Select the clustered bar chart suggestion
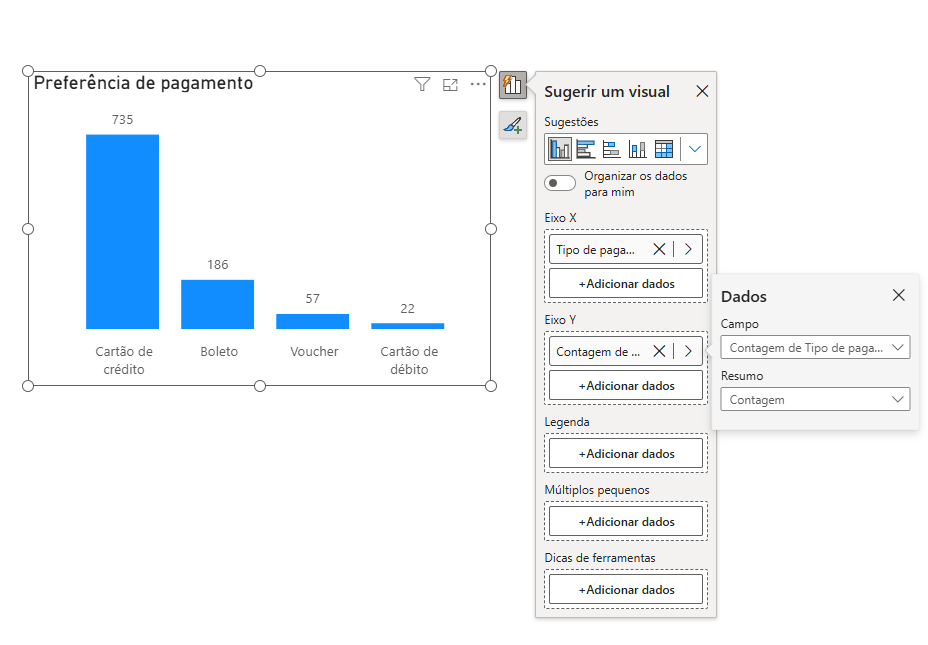 click(x=585, y=149)
